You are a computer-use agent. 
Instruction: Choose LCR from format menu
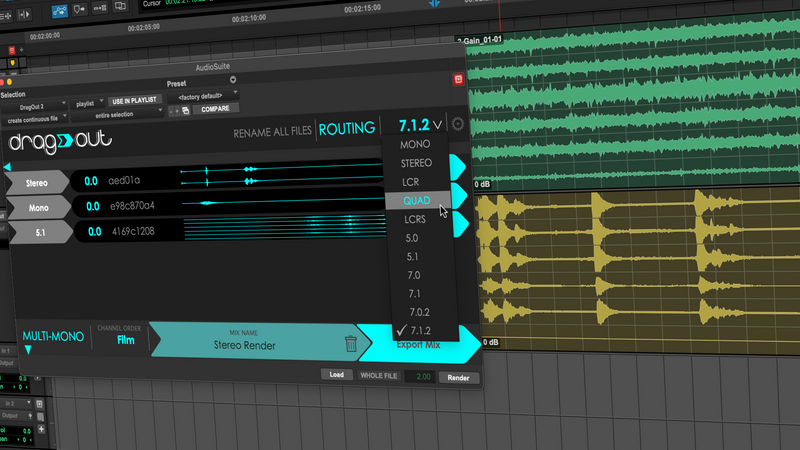[411, 182]
